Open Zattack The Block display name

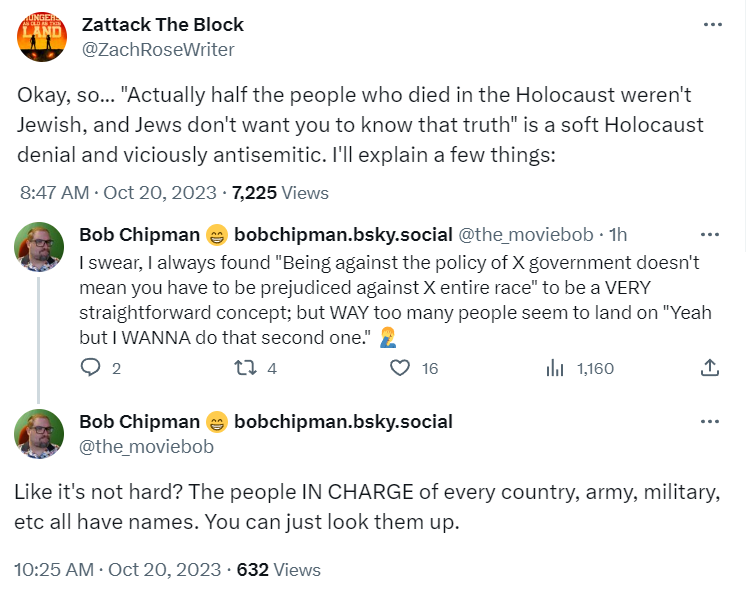coord(162,25)
